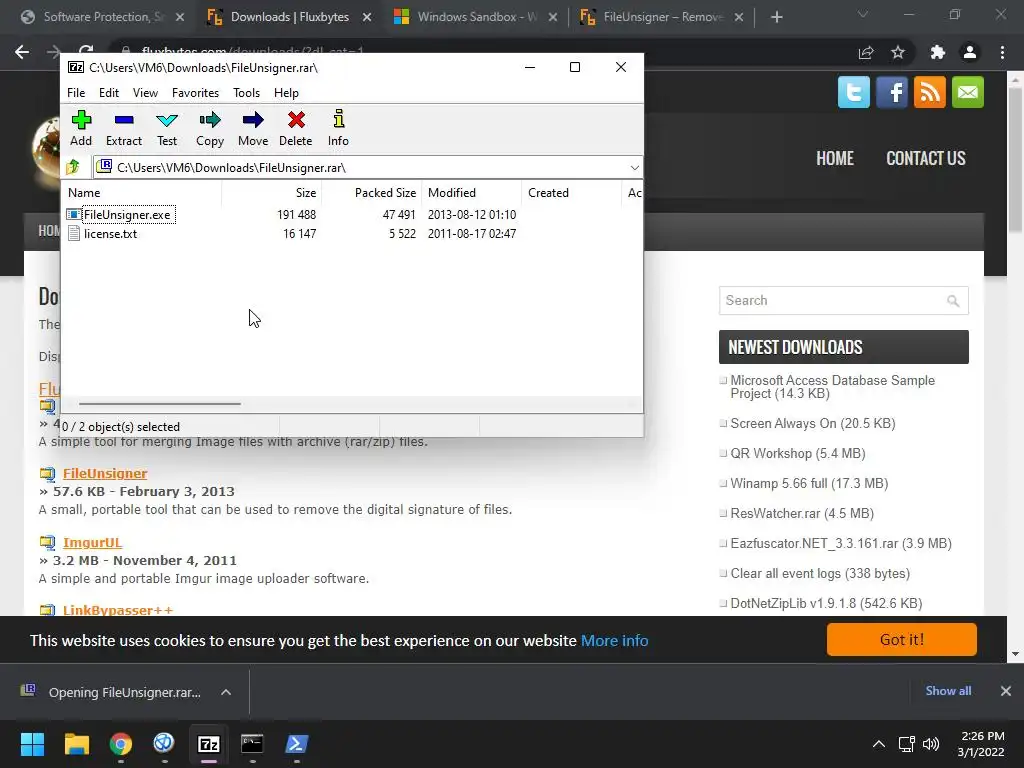
Task: Run the Test archive tool
Action: click(x=167, y=128)
